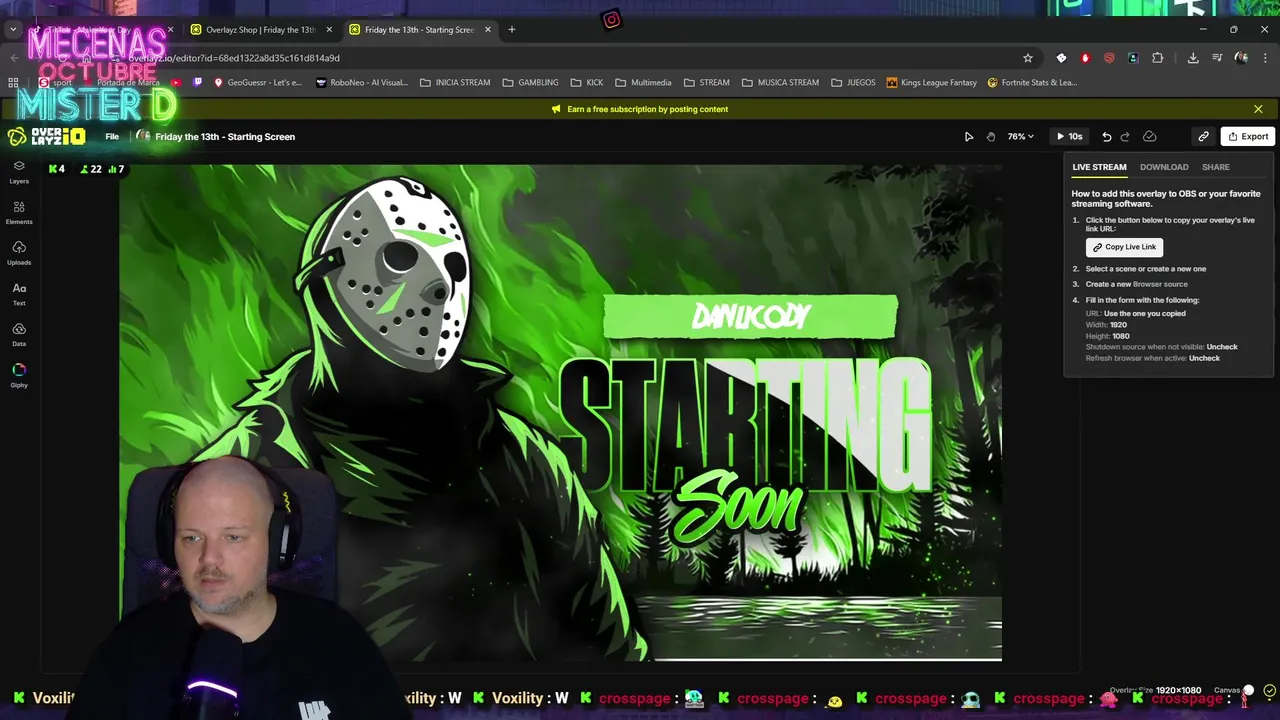
Task: Open the File menu
Action: point(112,137)
